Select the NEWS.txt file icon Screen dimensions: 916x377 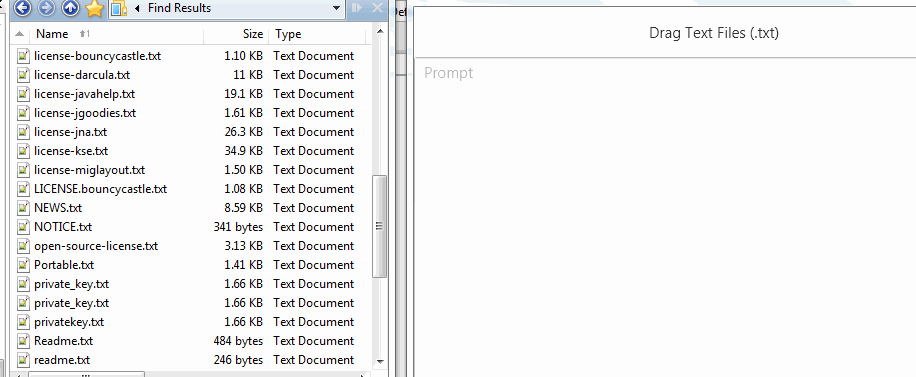point(23,207)
